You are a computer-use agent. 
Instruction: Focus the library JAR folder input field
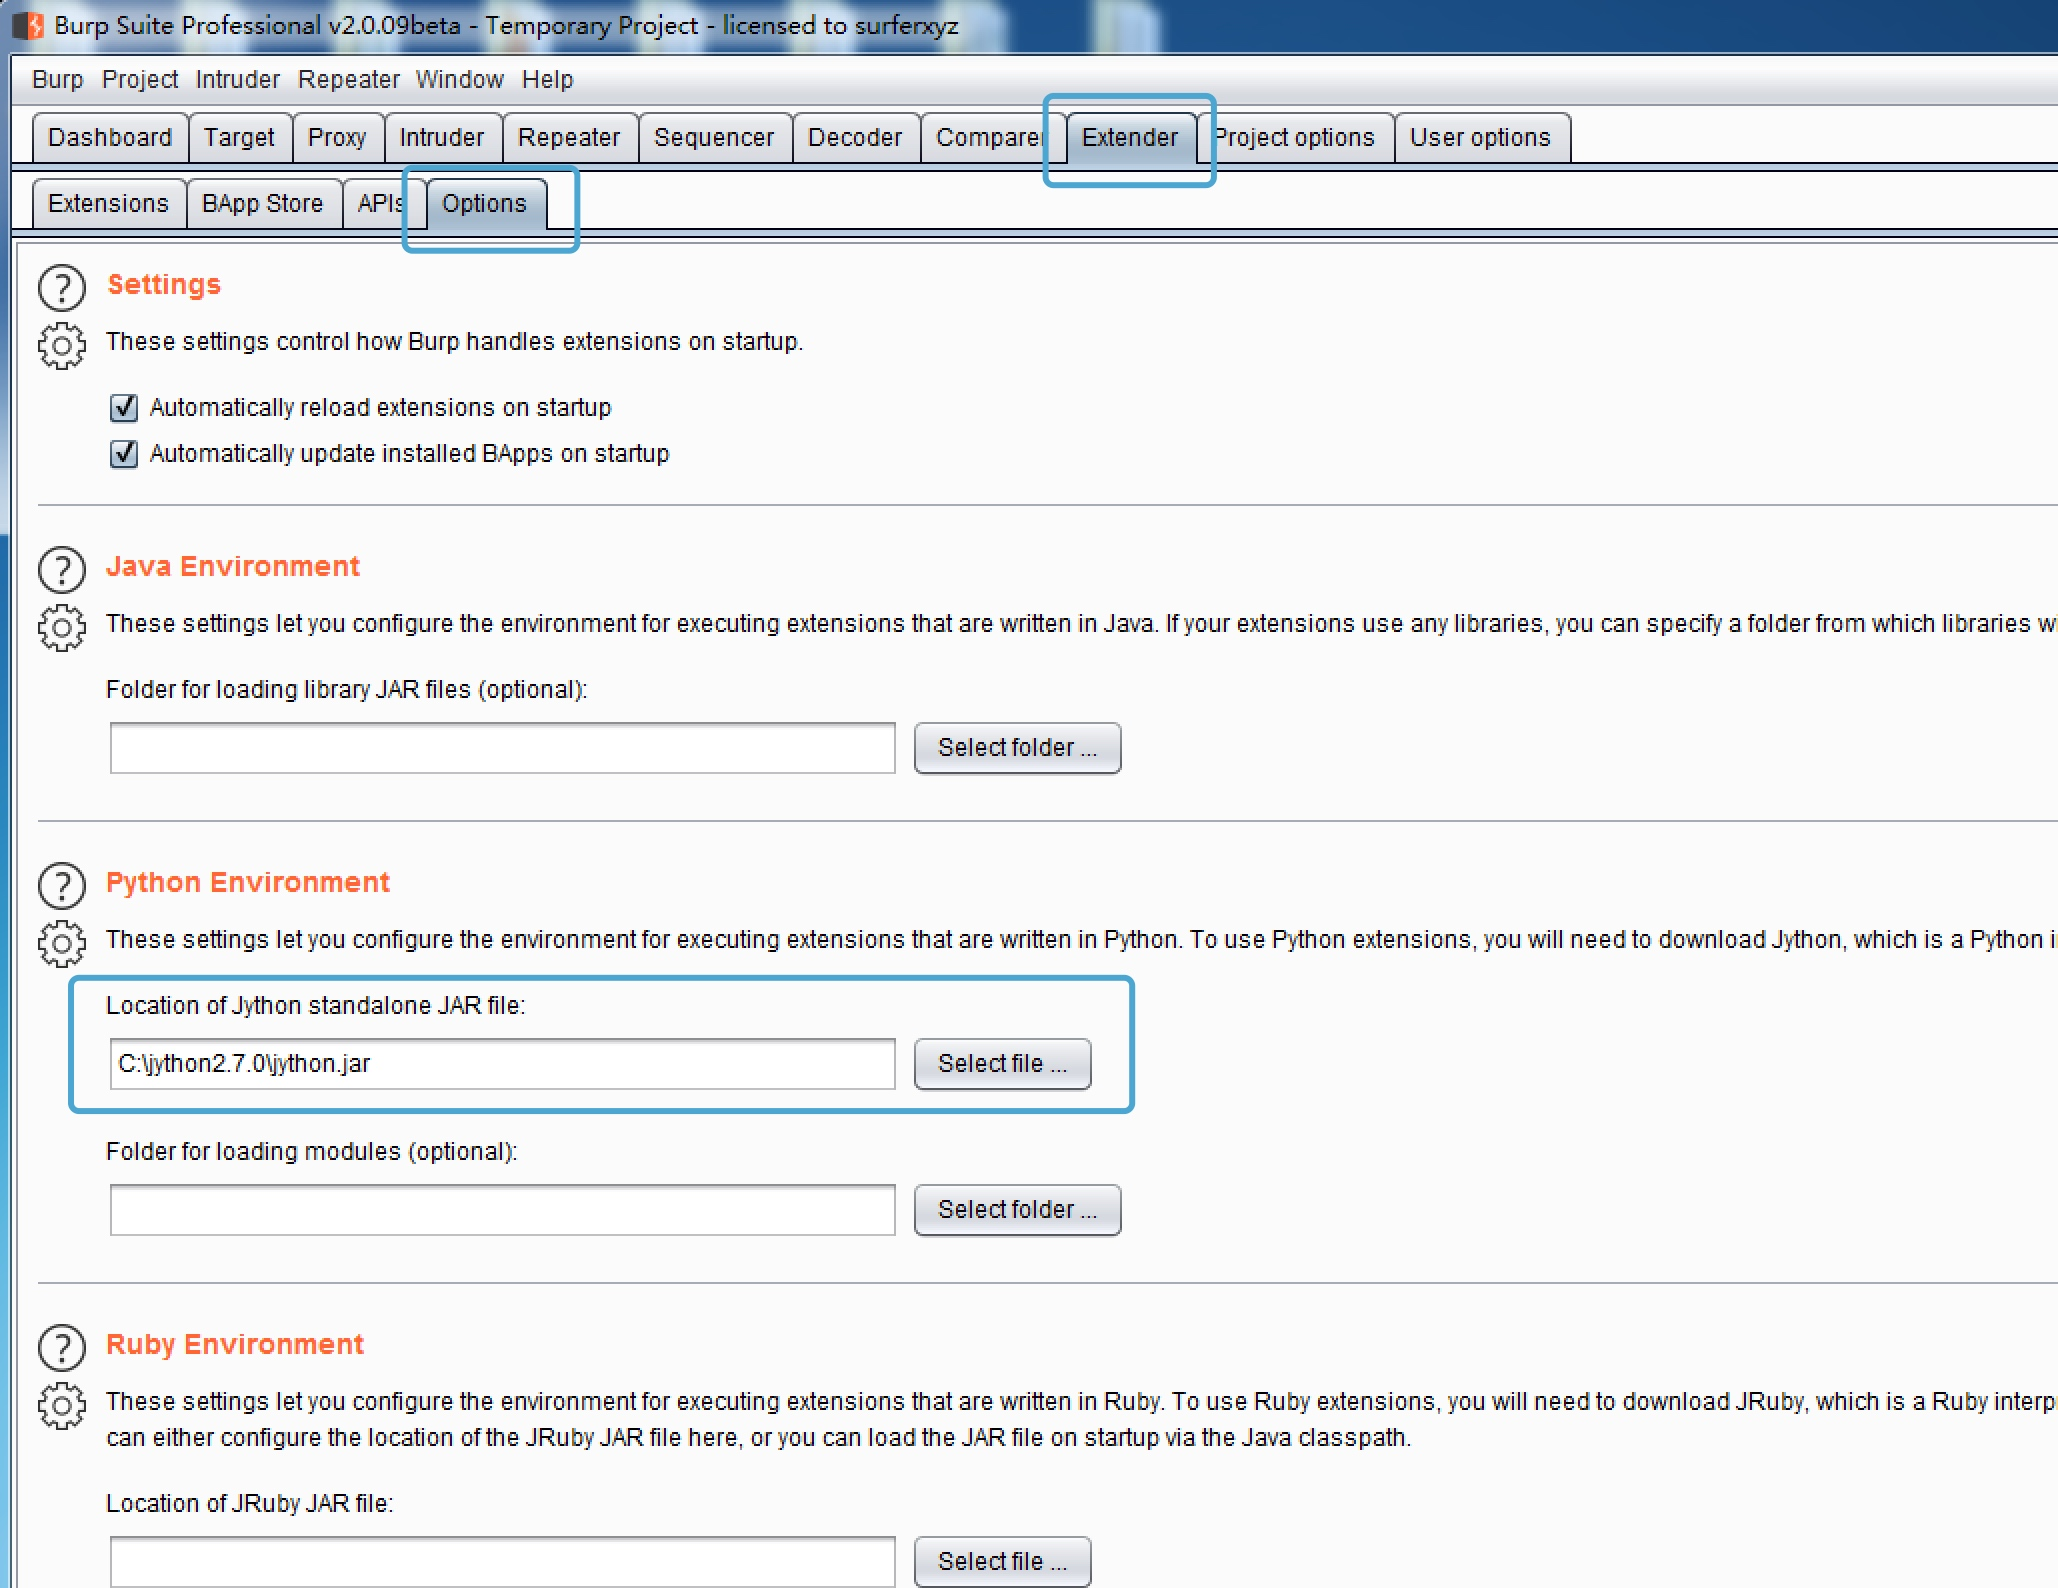coord(502,748)
